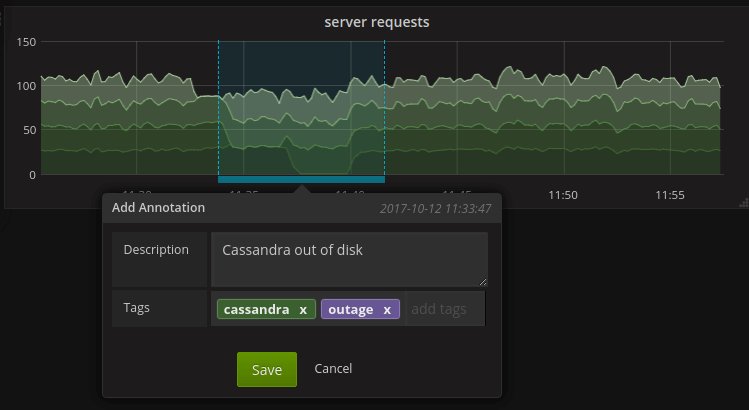Click the textarea resize handle in Description
749x410 pixels.
pyautogui.click(x=483, y=282)
